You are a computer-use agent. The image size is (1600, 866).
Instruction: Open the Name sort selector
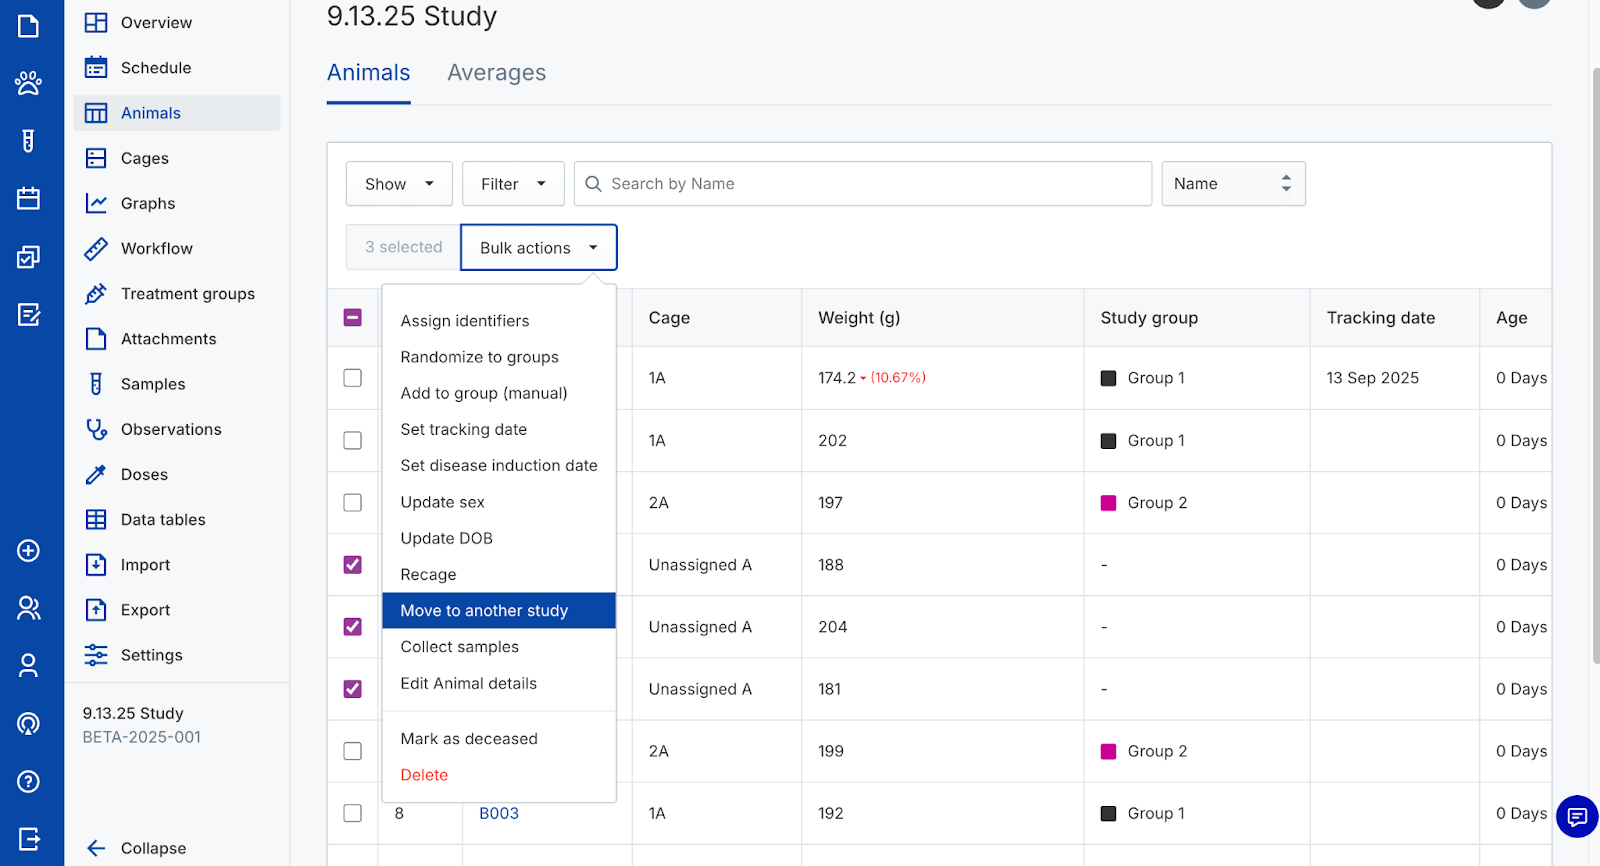tap(1232, 184)
